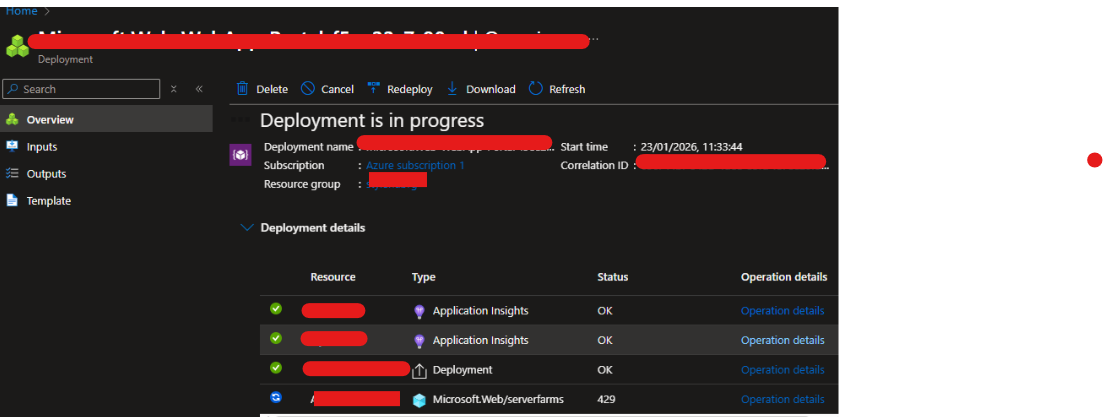Click the Cancel toolbar label
Screen dimensions: 1103x417
point(338,89)
